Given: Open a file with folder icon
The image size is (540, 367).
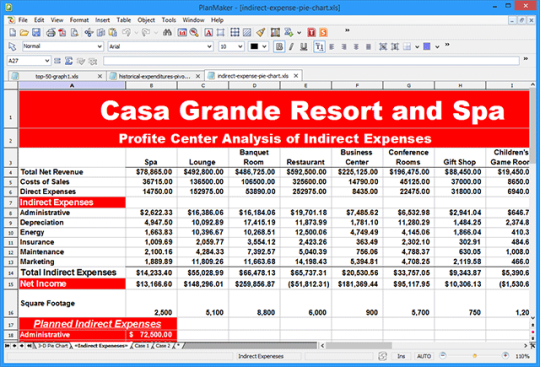Looking at the screenshot, I should [x=24, y=33].
